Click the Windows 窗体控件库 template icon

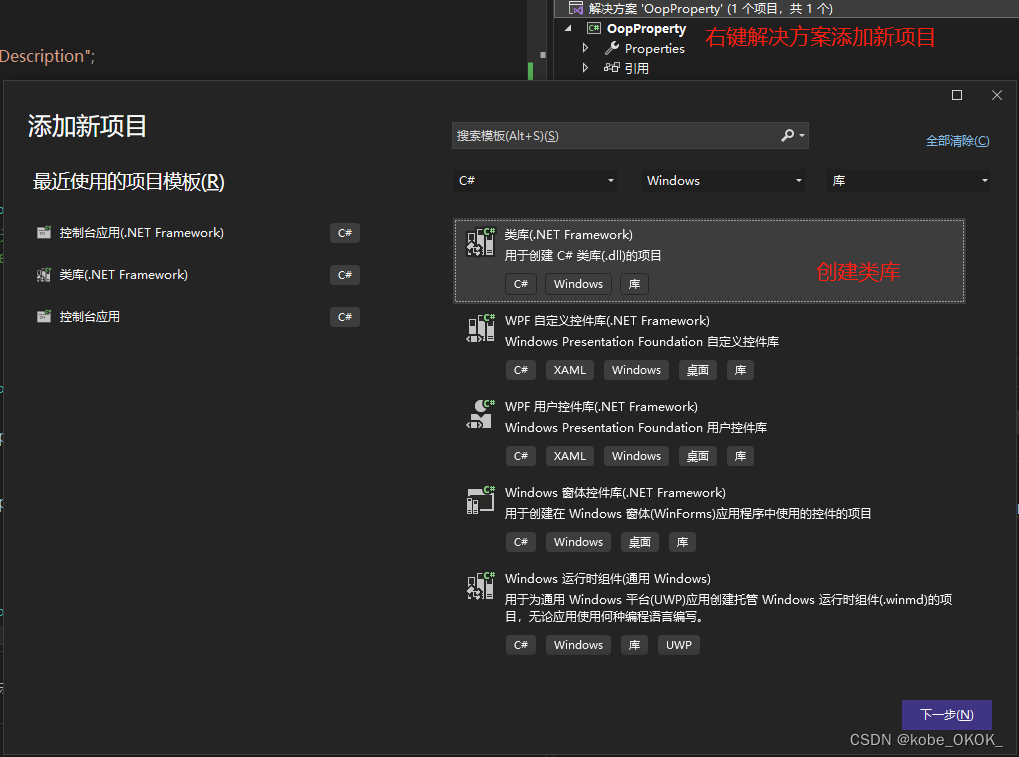pyautogui.click(x=481, y=500)
